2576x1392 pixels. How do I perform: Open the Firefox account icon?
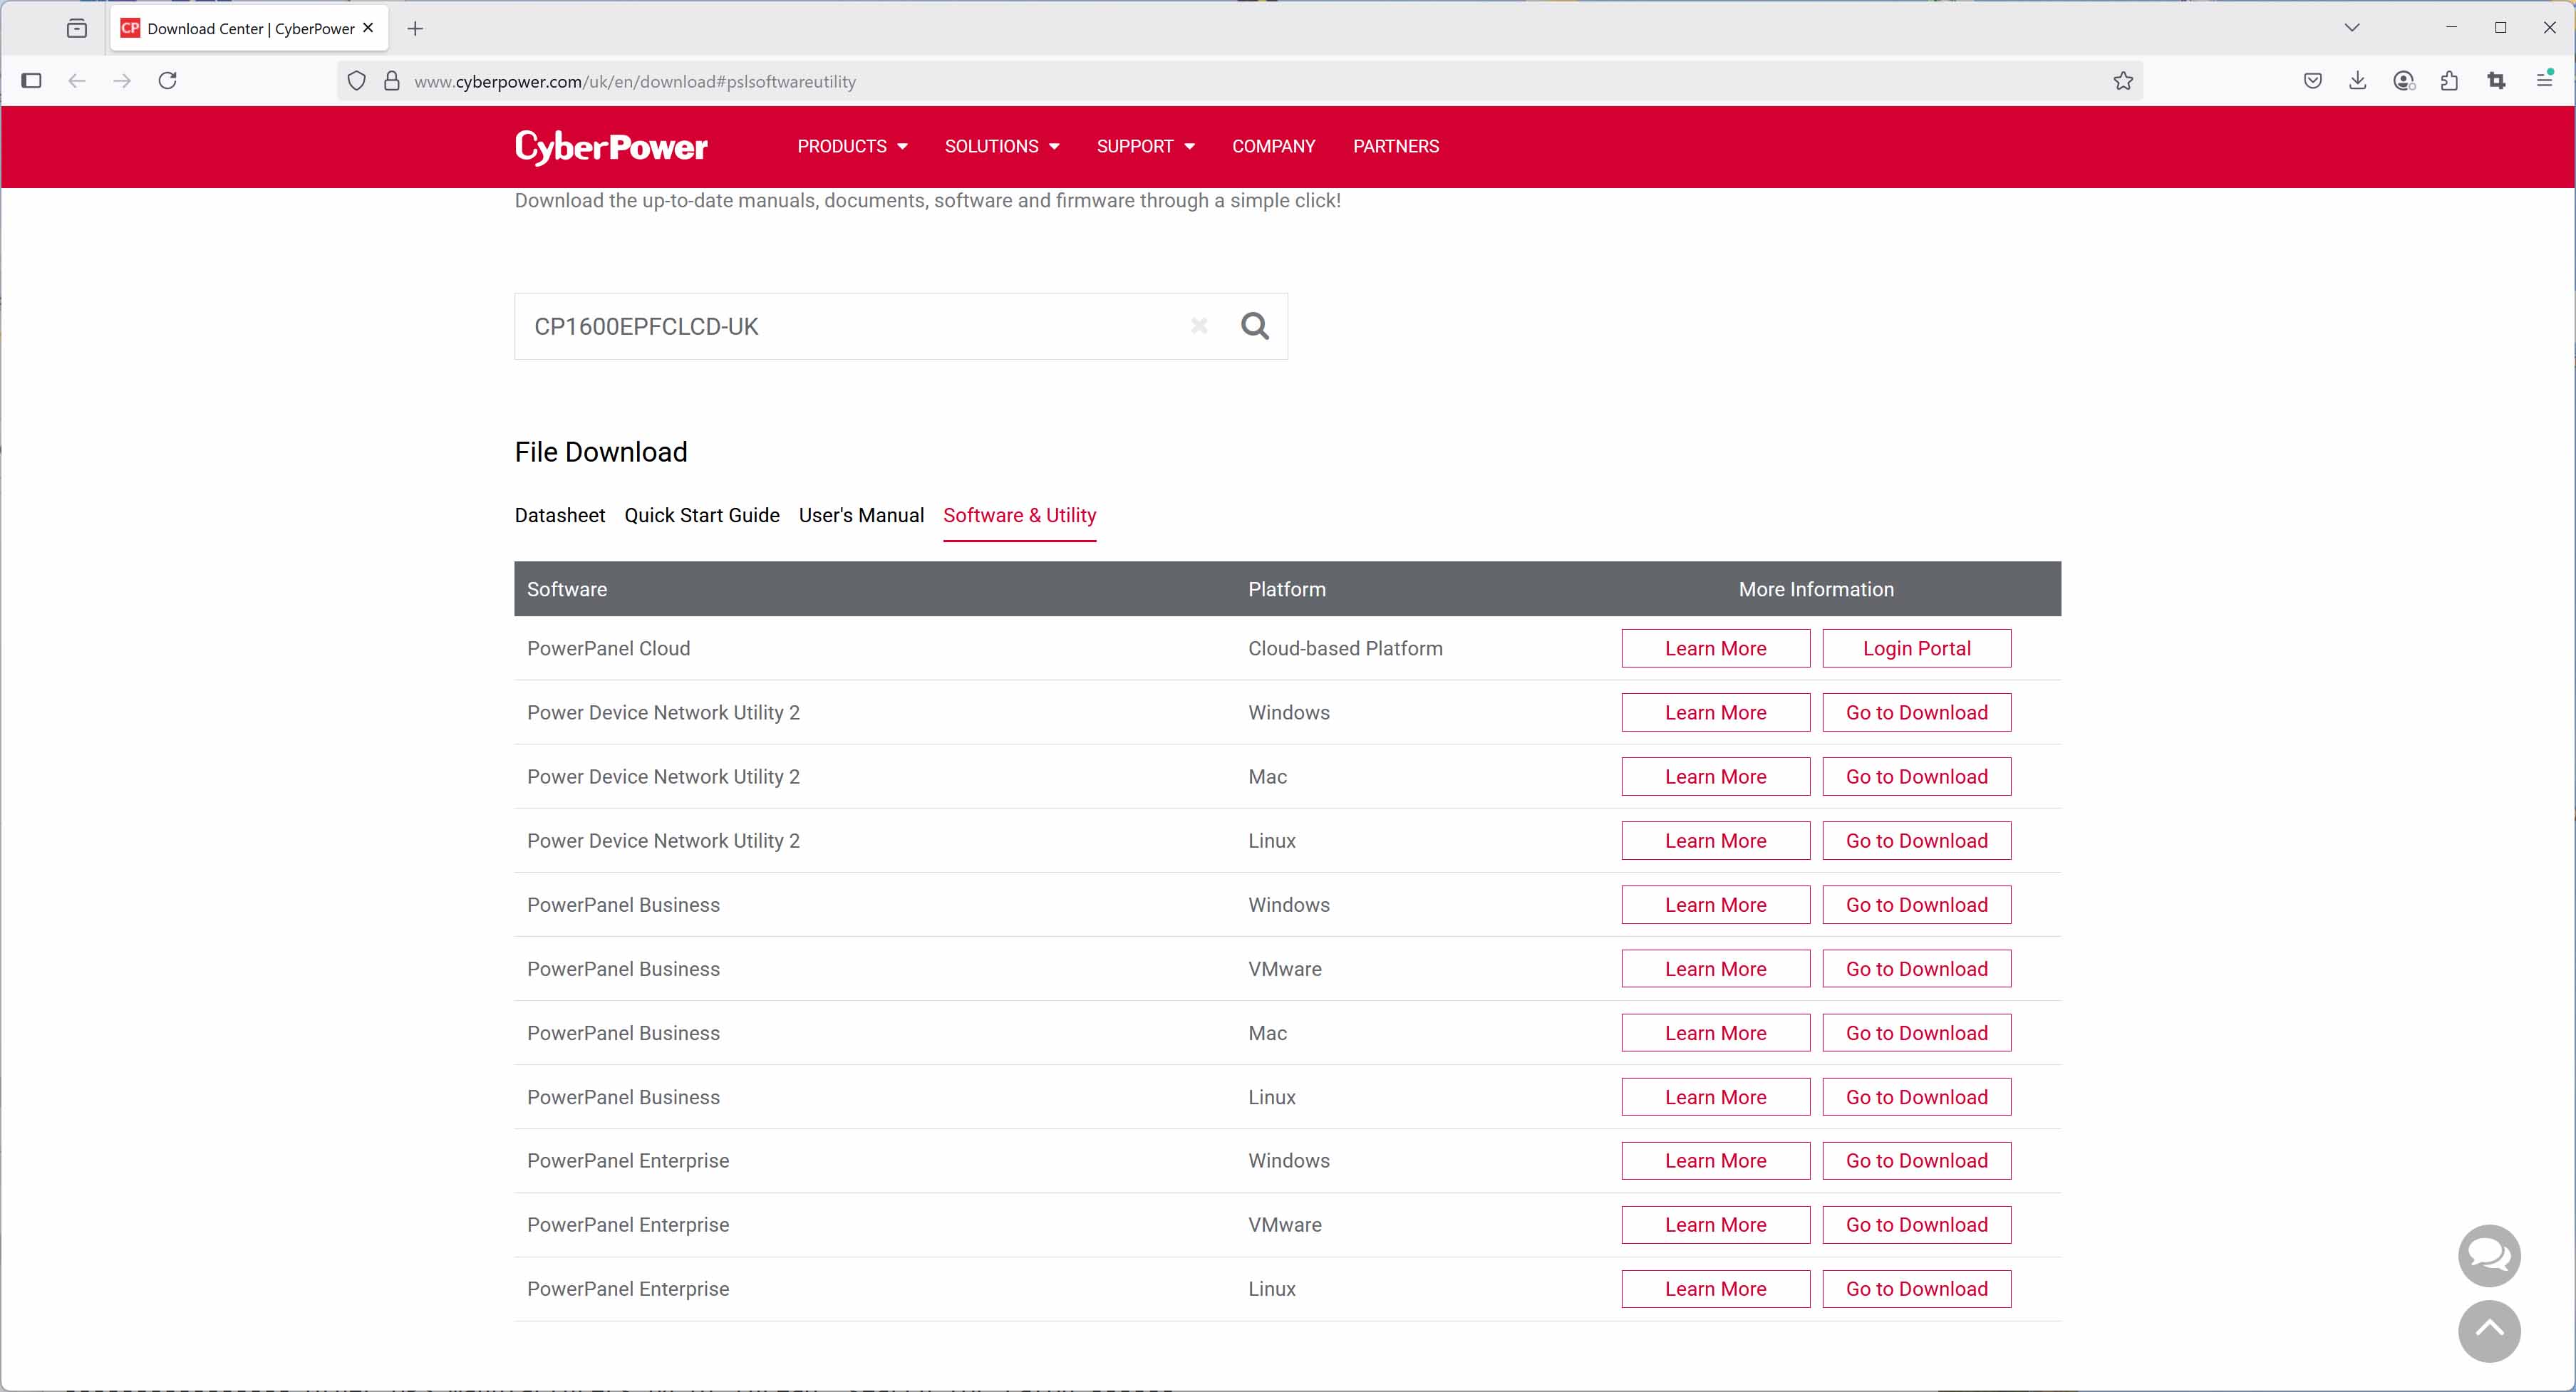(x=2404, y=81)
